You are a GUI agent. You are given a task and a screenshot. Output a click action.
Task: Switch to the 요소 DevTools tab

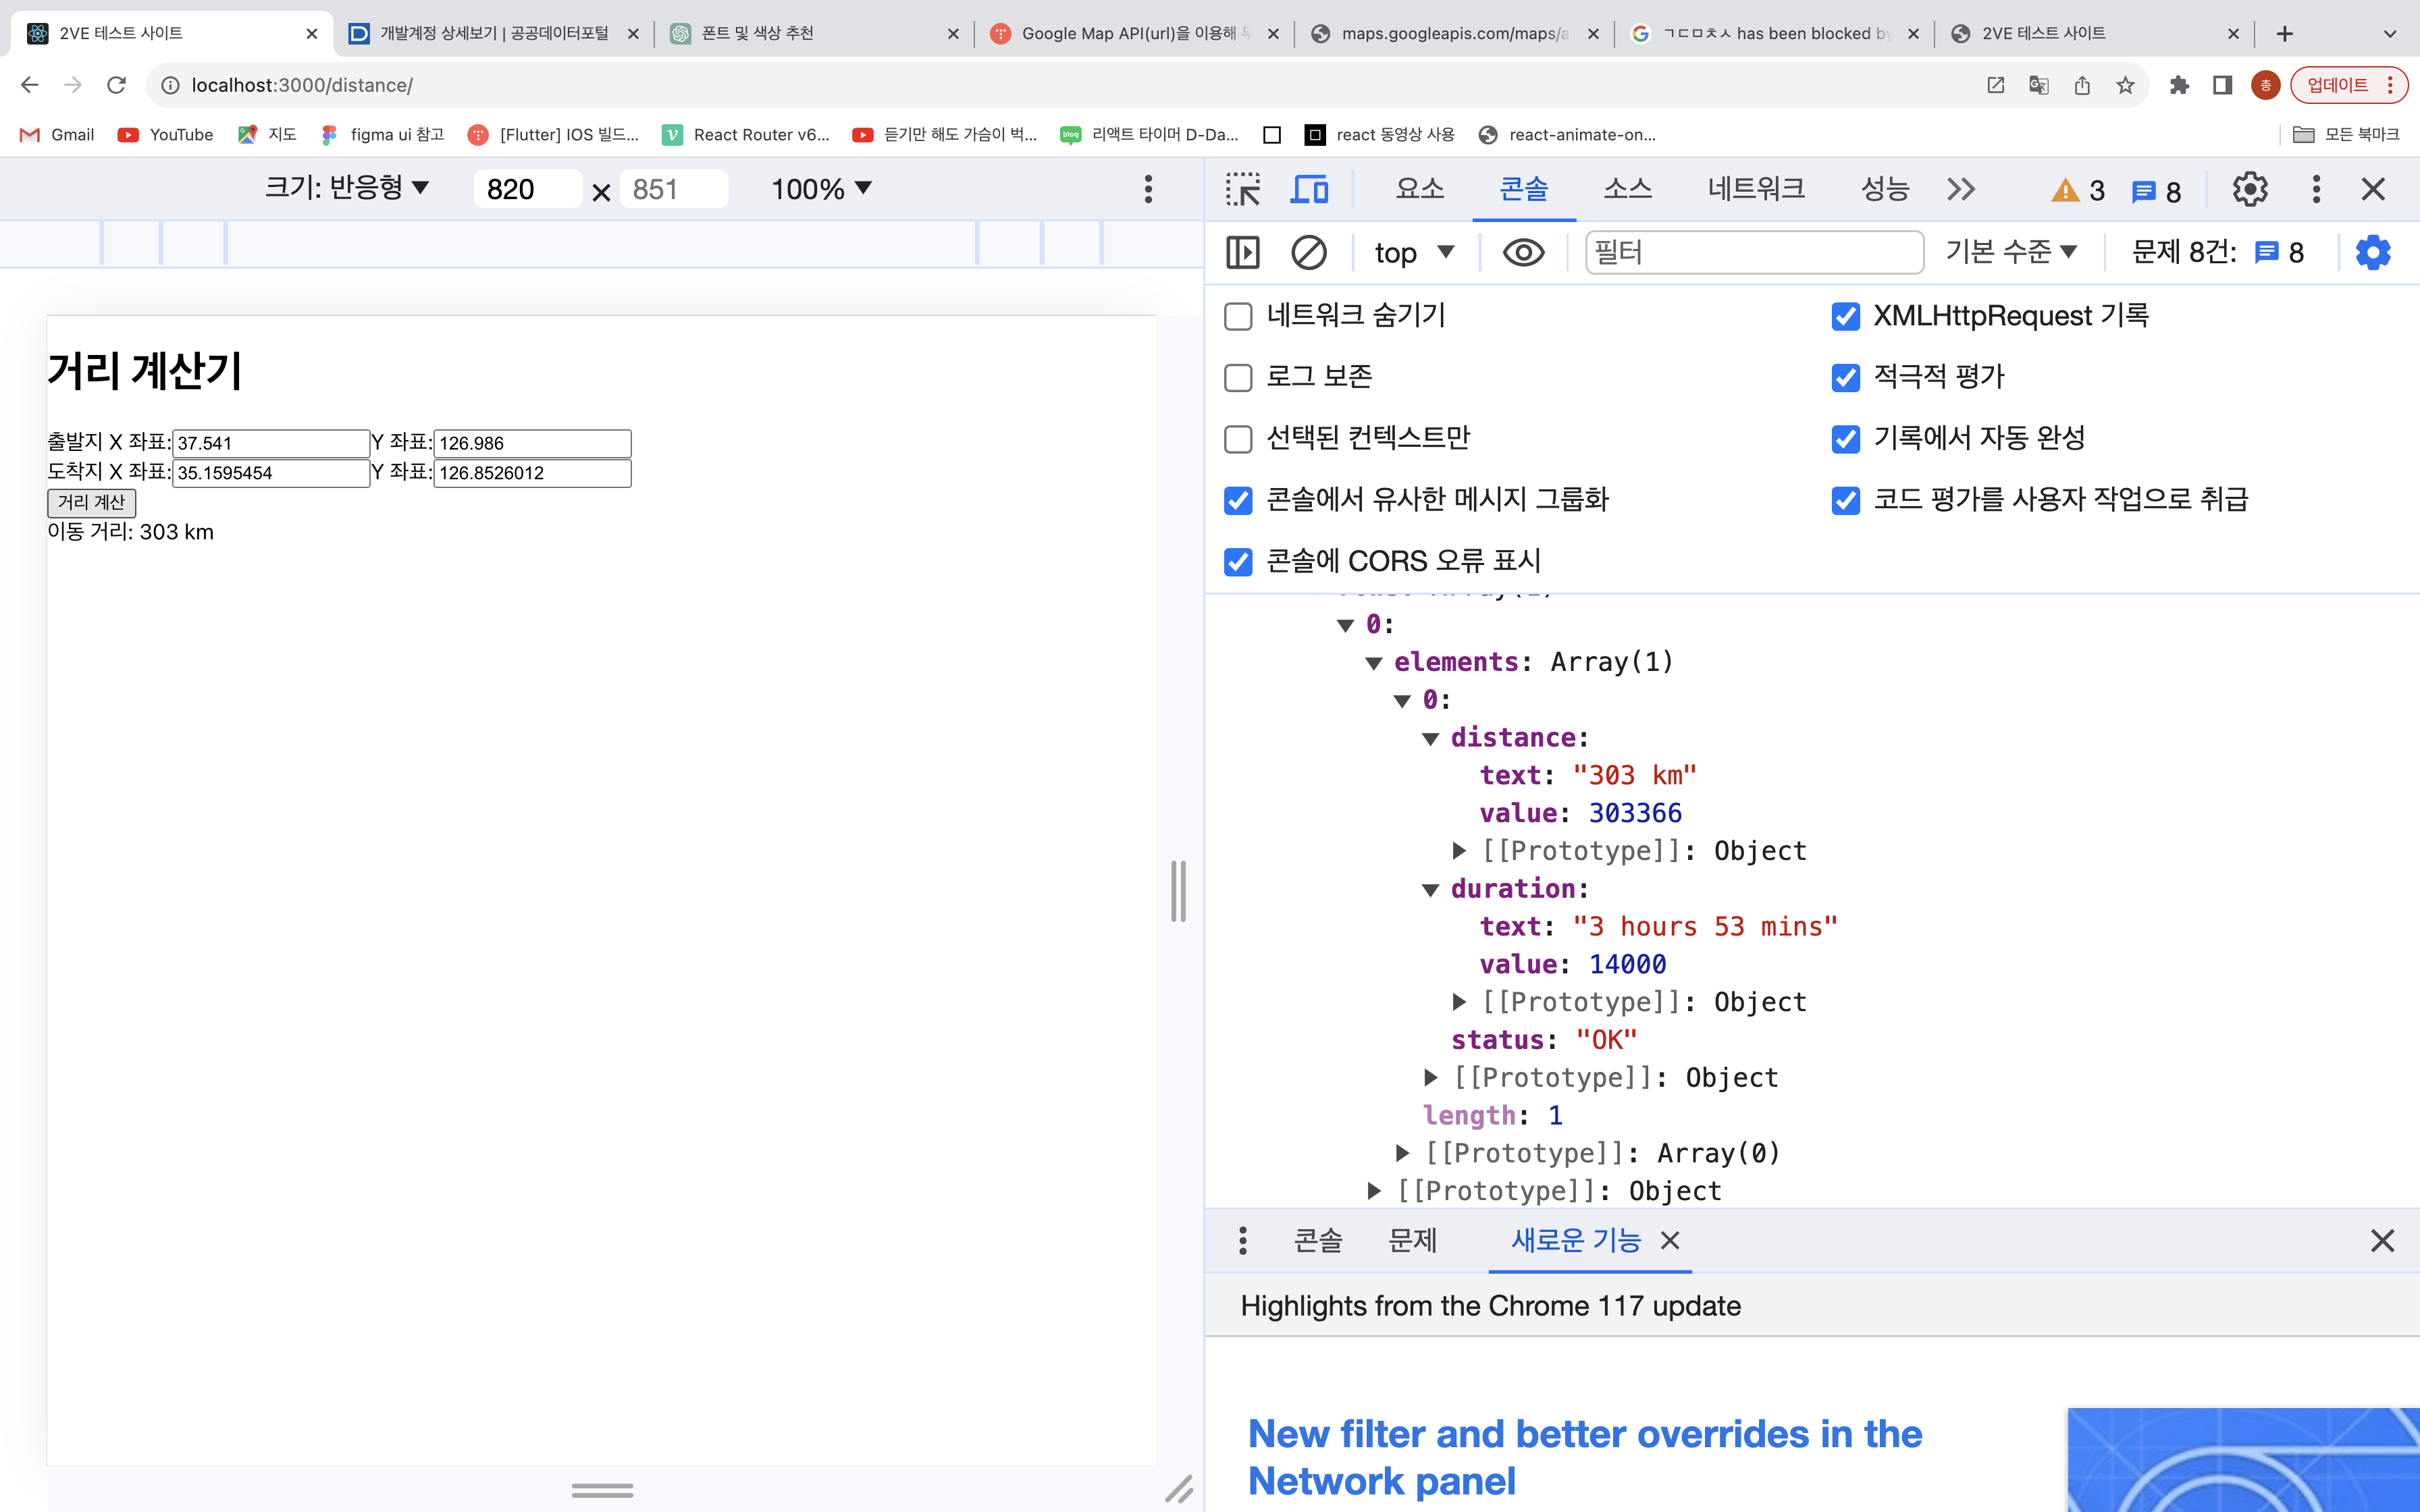(1419, 189)
